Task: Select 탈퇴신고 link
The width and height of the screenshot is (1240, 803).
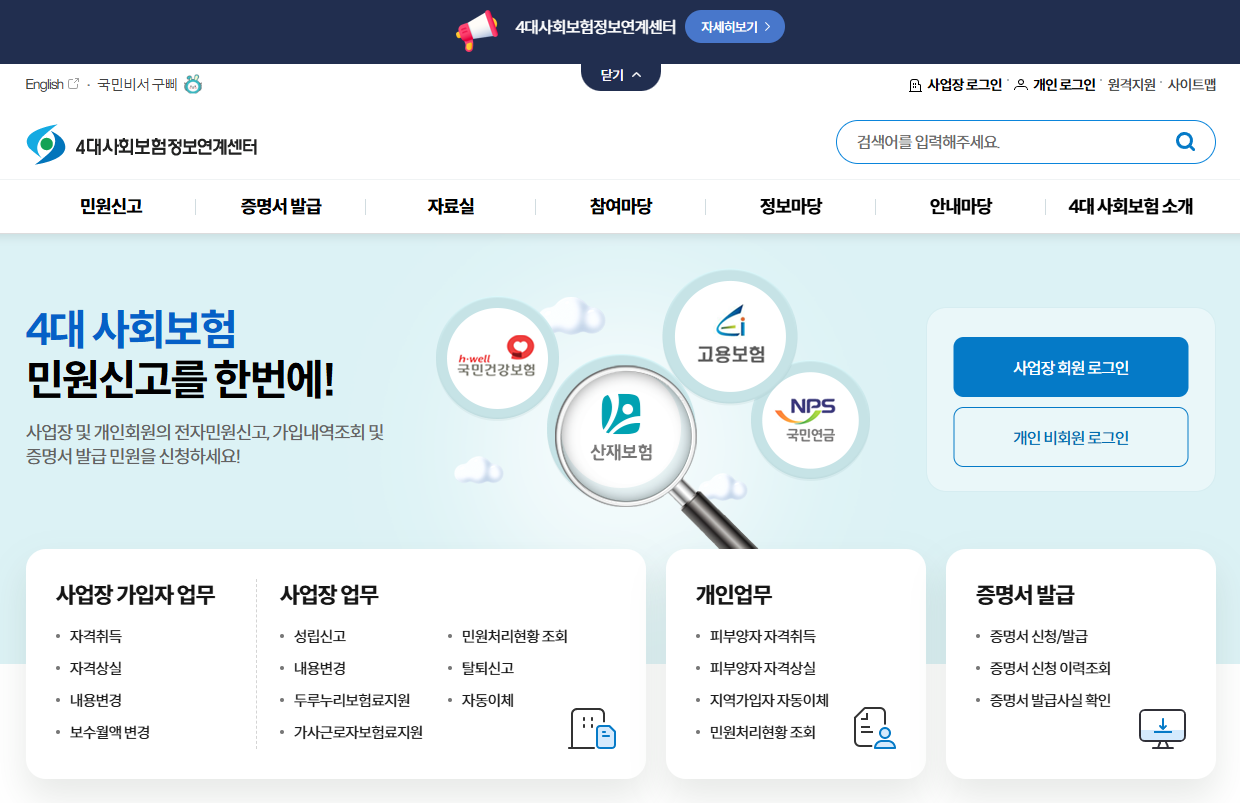Action: point(488,668)
